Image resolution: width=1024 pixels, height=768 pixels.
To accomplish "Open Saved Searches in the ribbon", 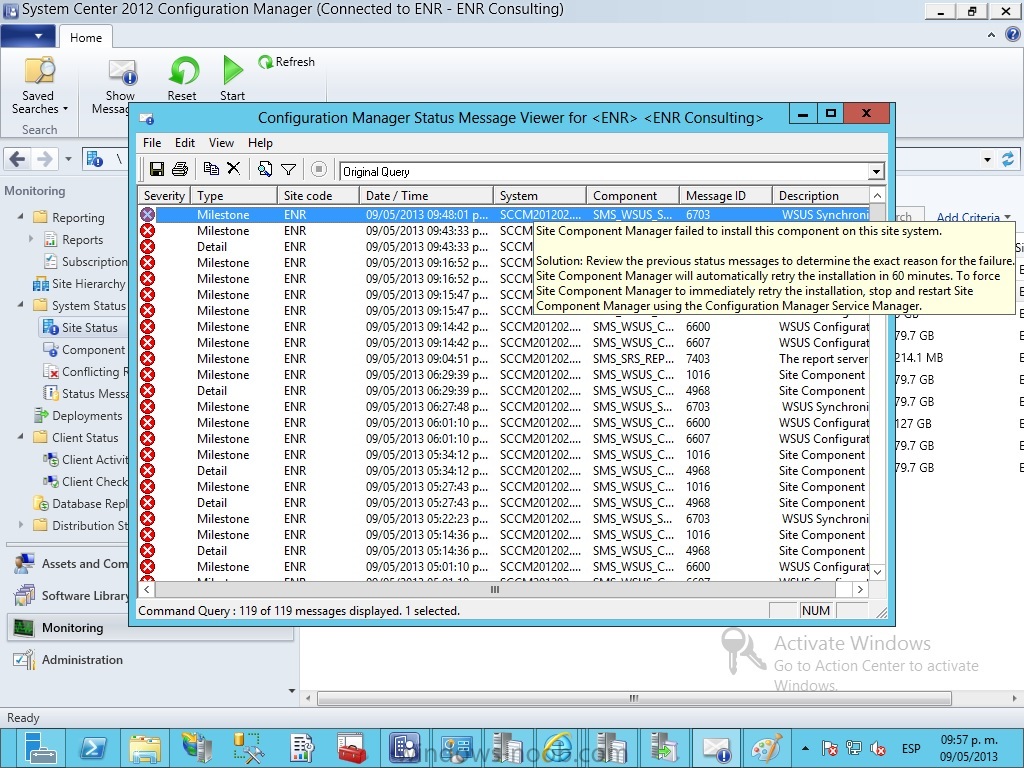I will click(x=39, y=86).
